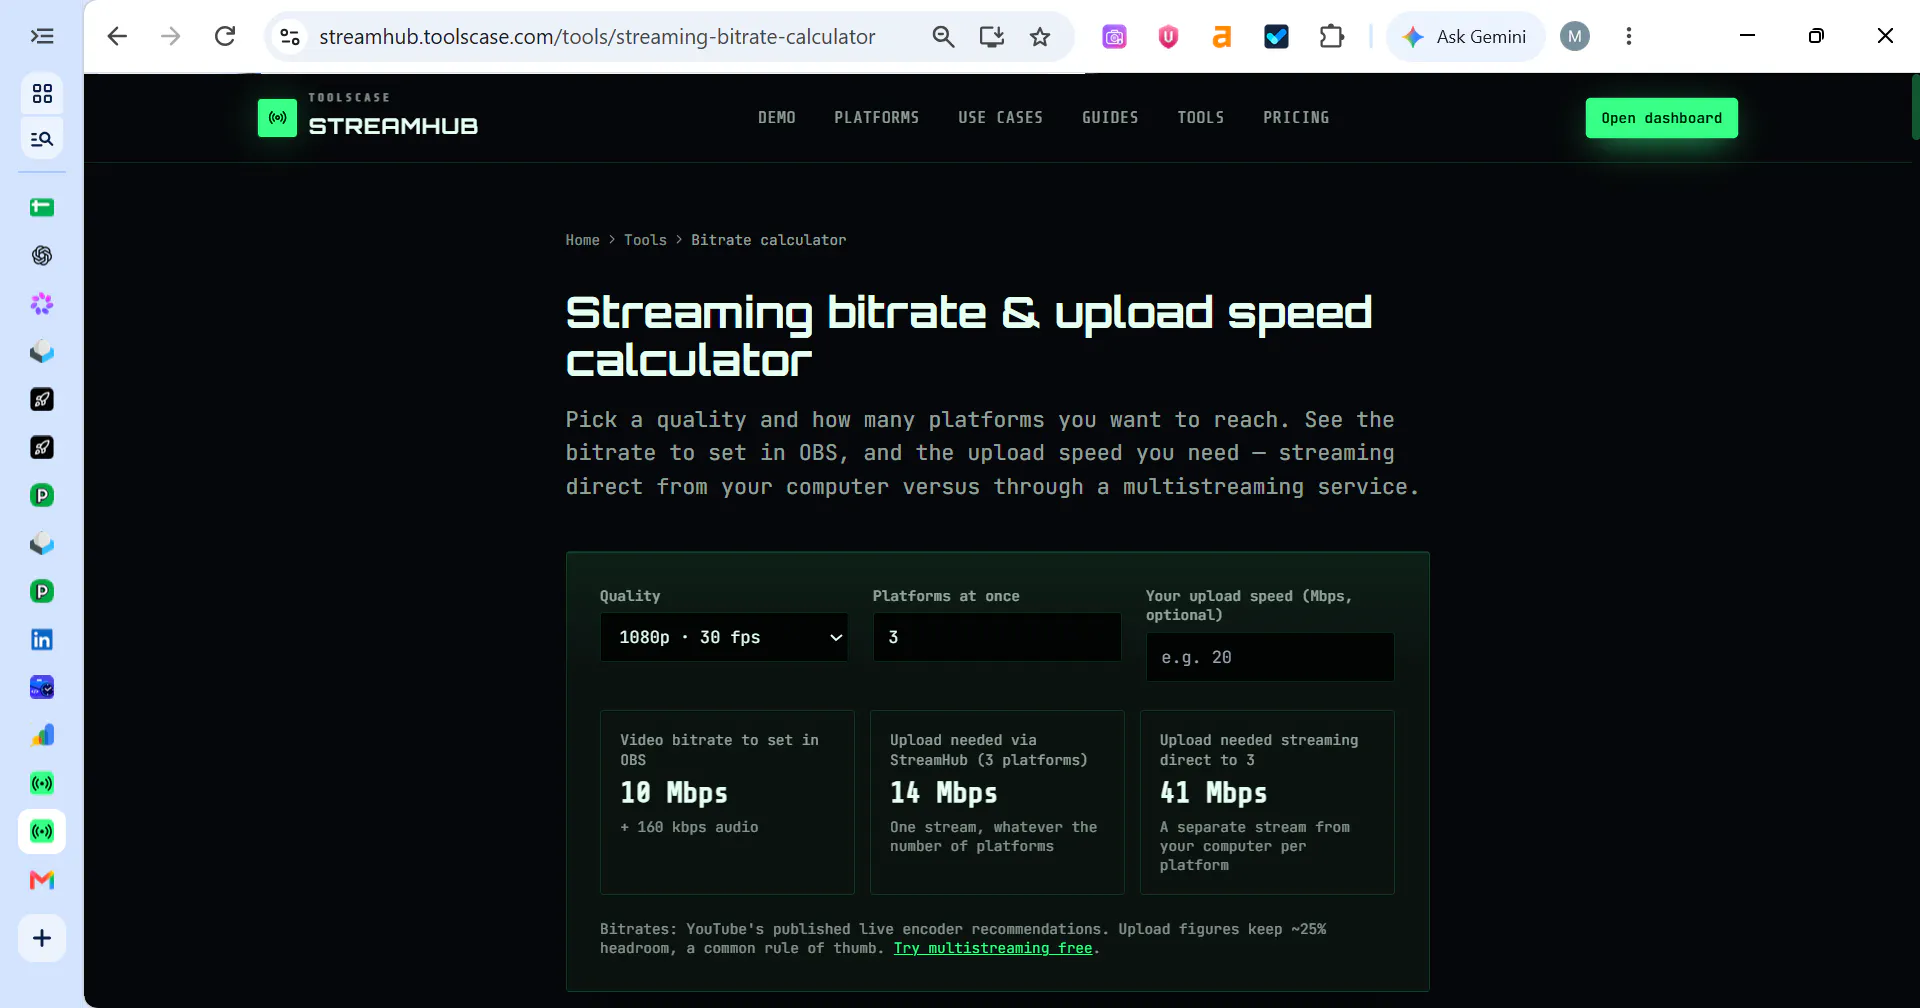Select the highlighted active StreamHub sidebar tab
The image size is (1920, 1008).
[42, 832]
